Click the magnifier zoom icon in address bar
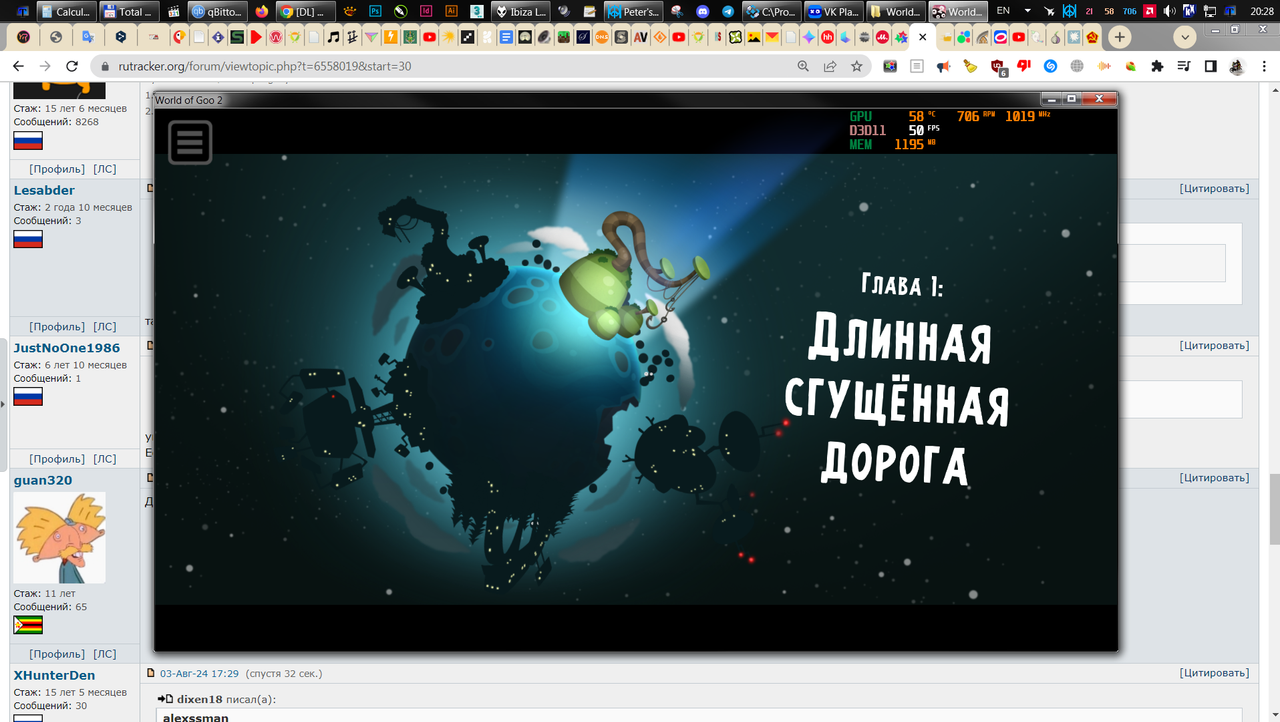The height and width of the screenshot is (722, 1280). [x=803, y=66]
